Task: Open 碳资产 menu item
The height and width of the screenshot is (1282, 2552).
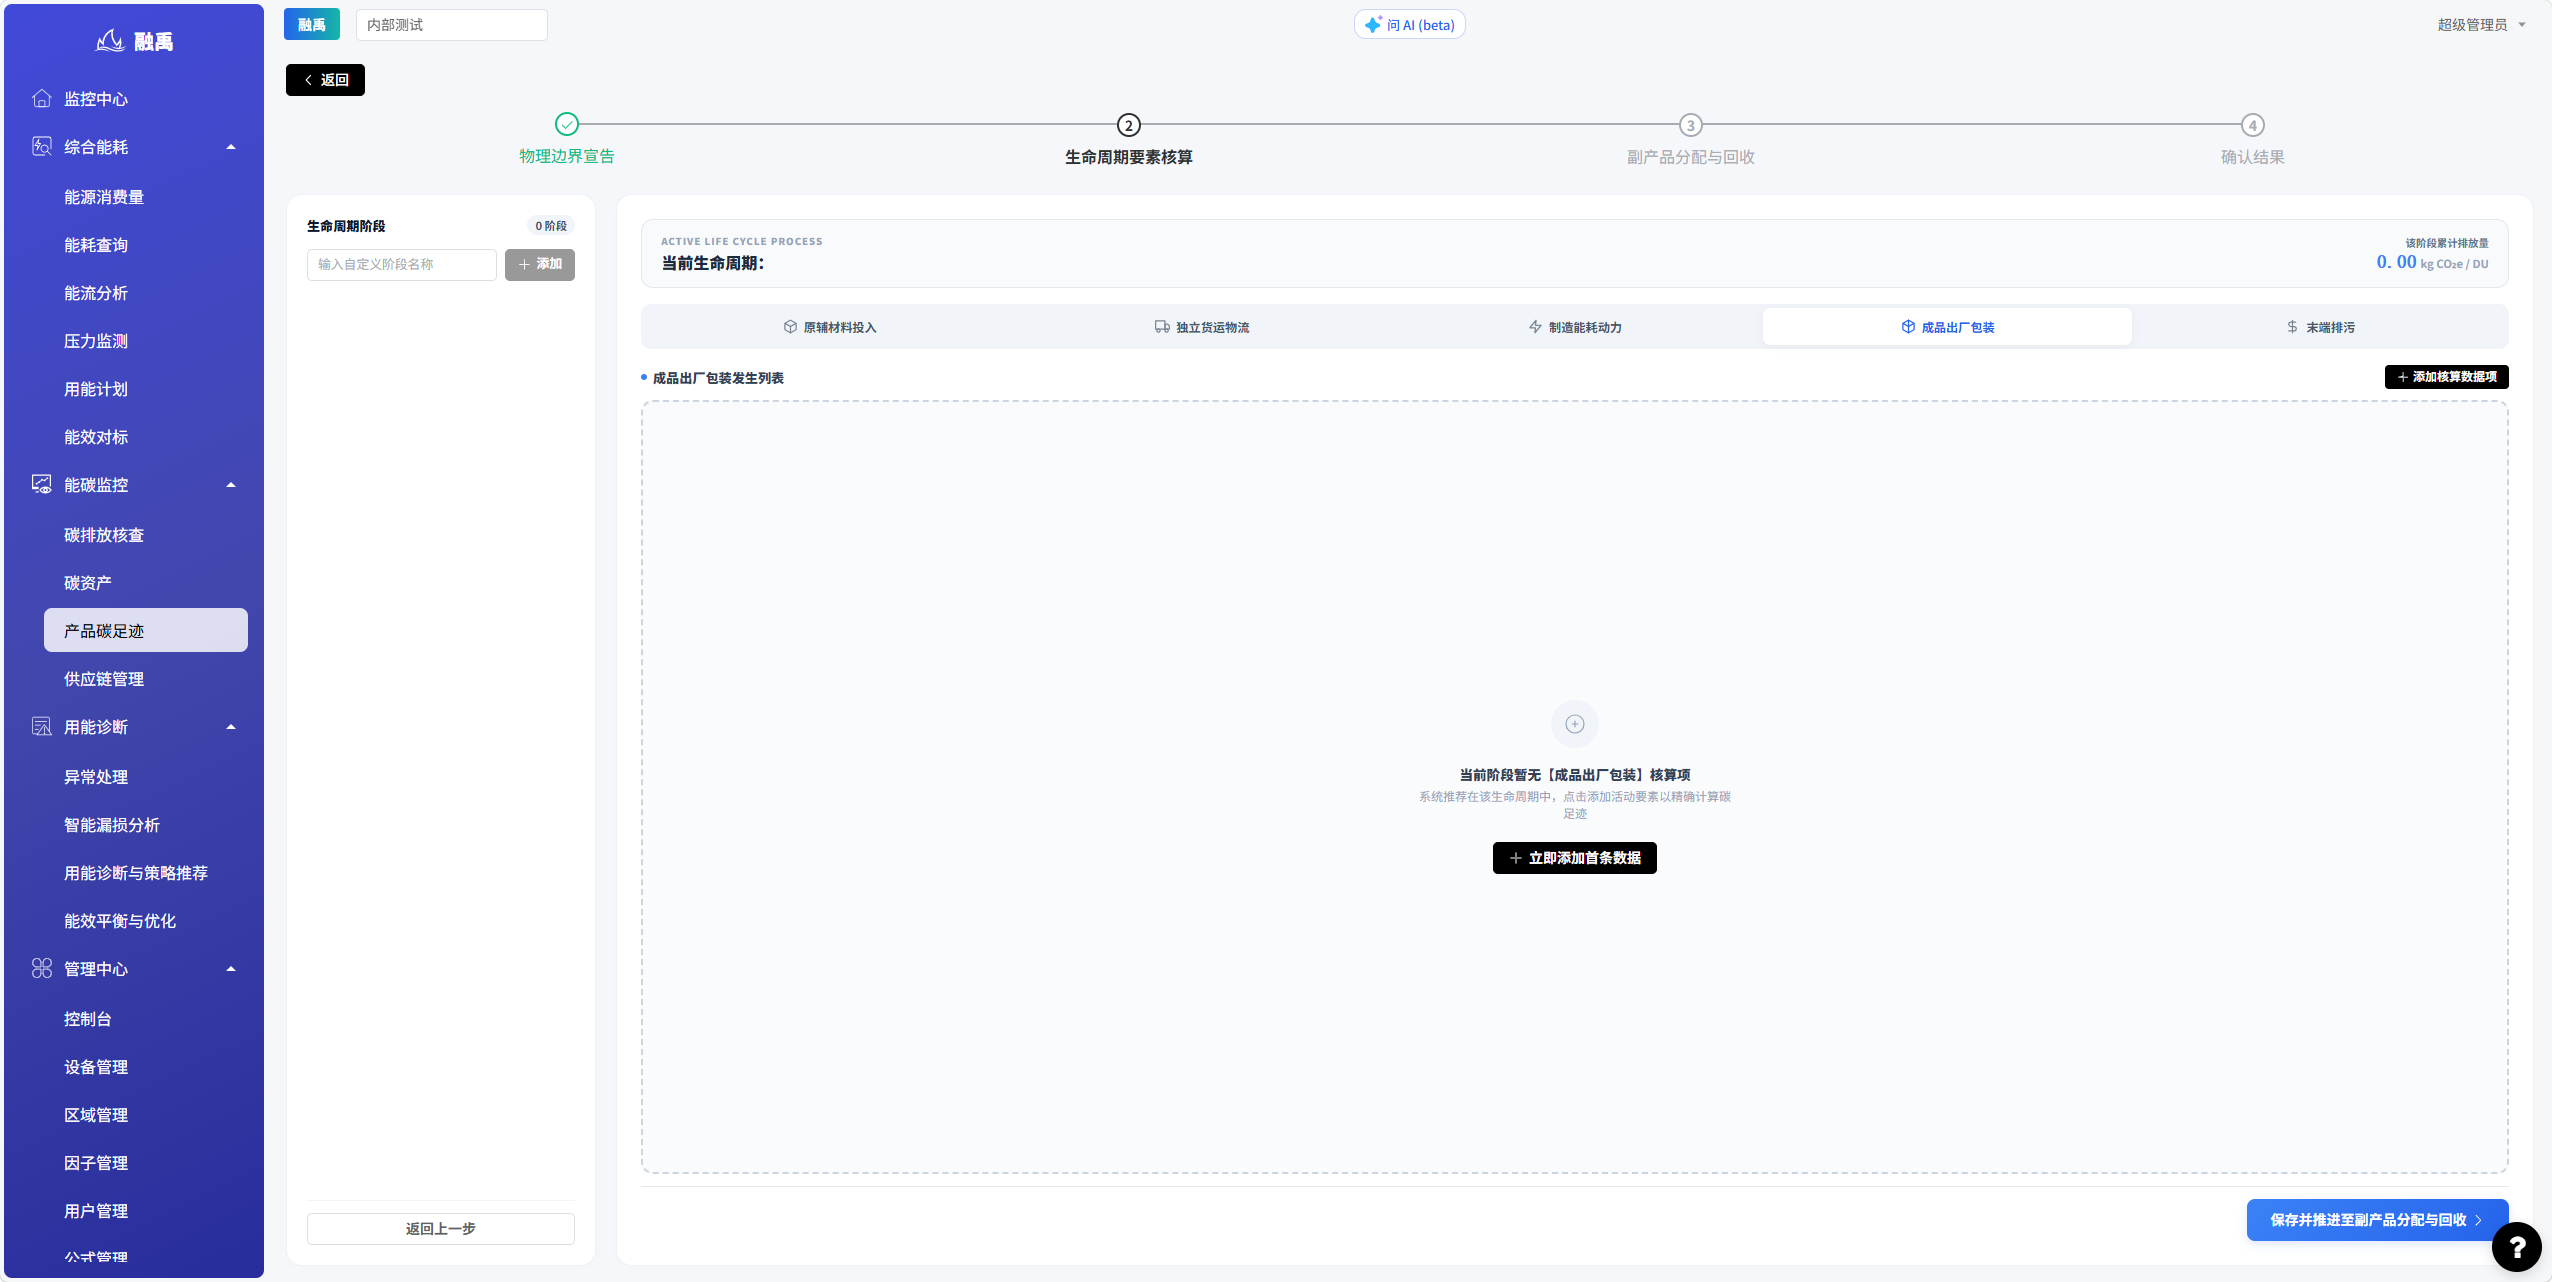Action: click(146, 583)
